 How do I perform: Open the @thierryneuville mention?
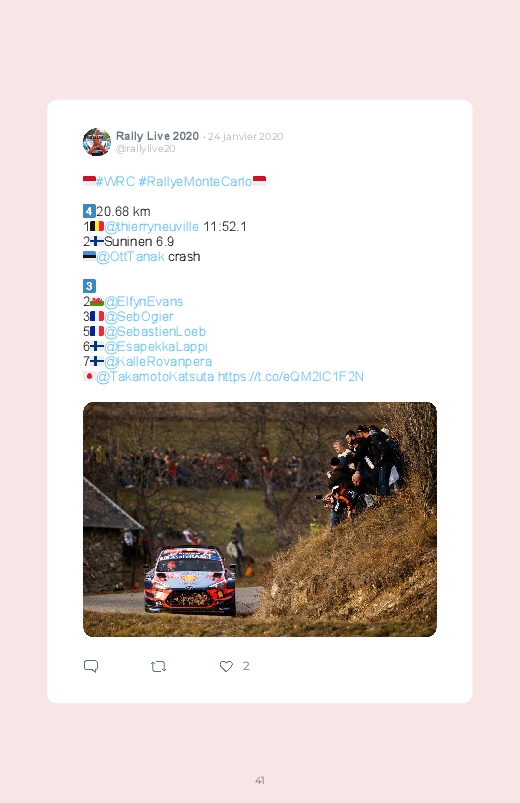click(x=152, y=226)
